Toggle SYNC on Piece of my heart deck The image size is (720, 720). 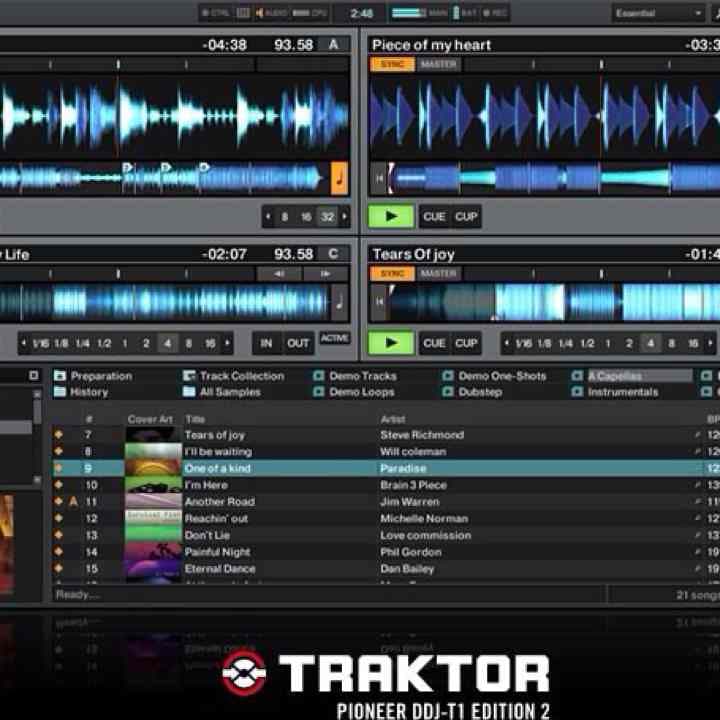coord(392,64)
